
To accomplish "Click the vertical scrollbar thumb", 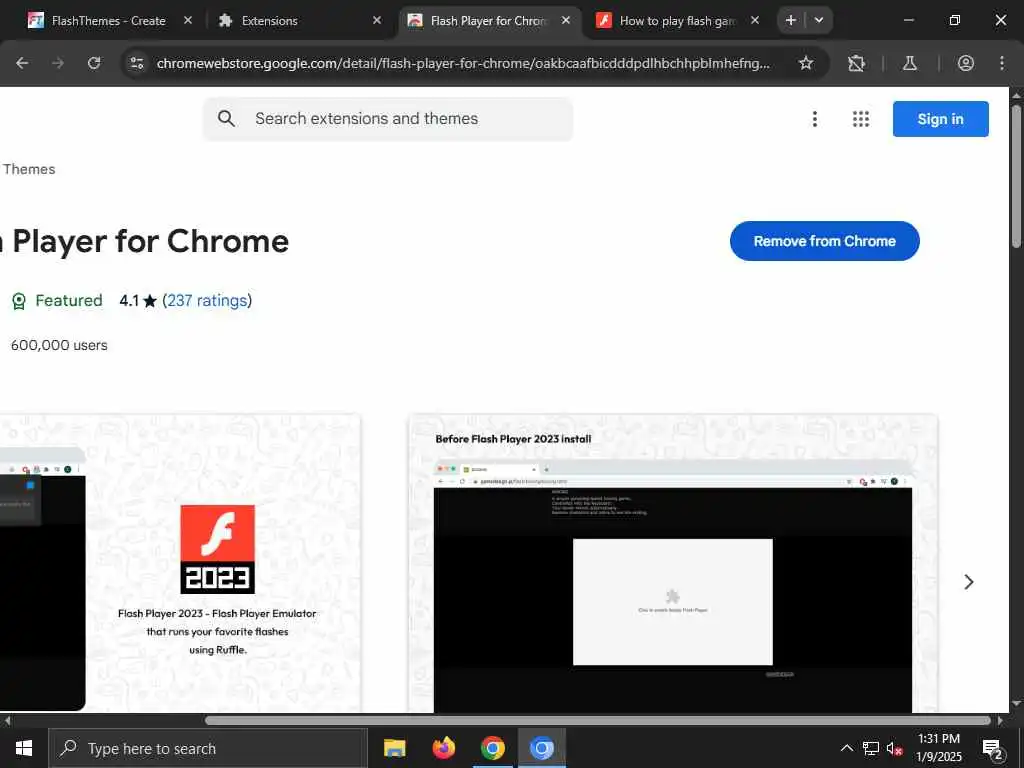I will 1016,176.
